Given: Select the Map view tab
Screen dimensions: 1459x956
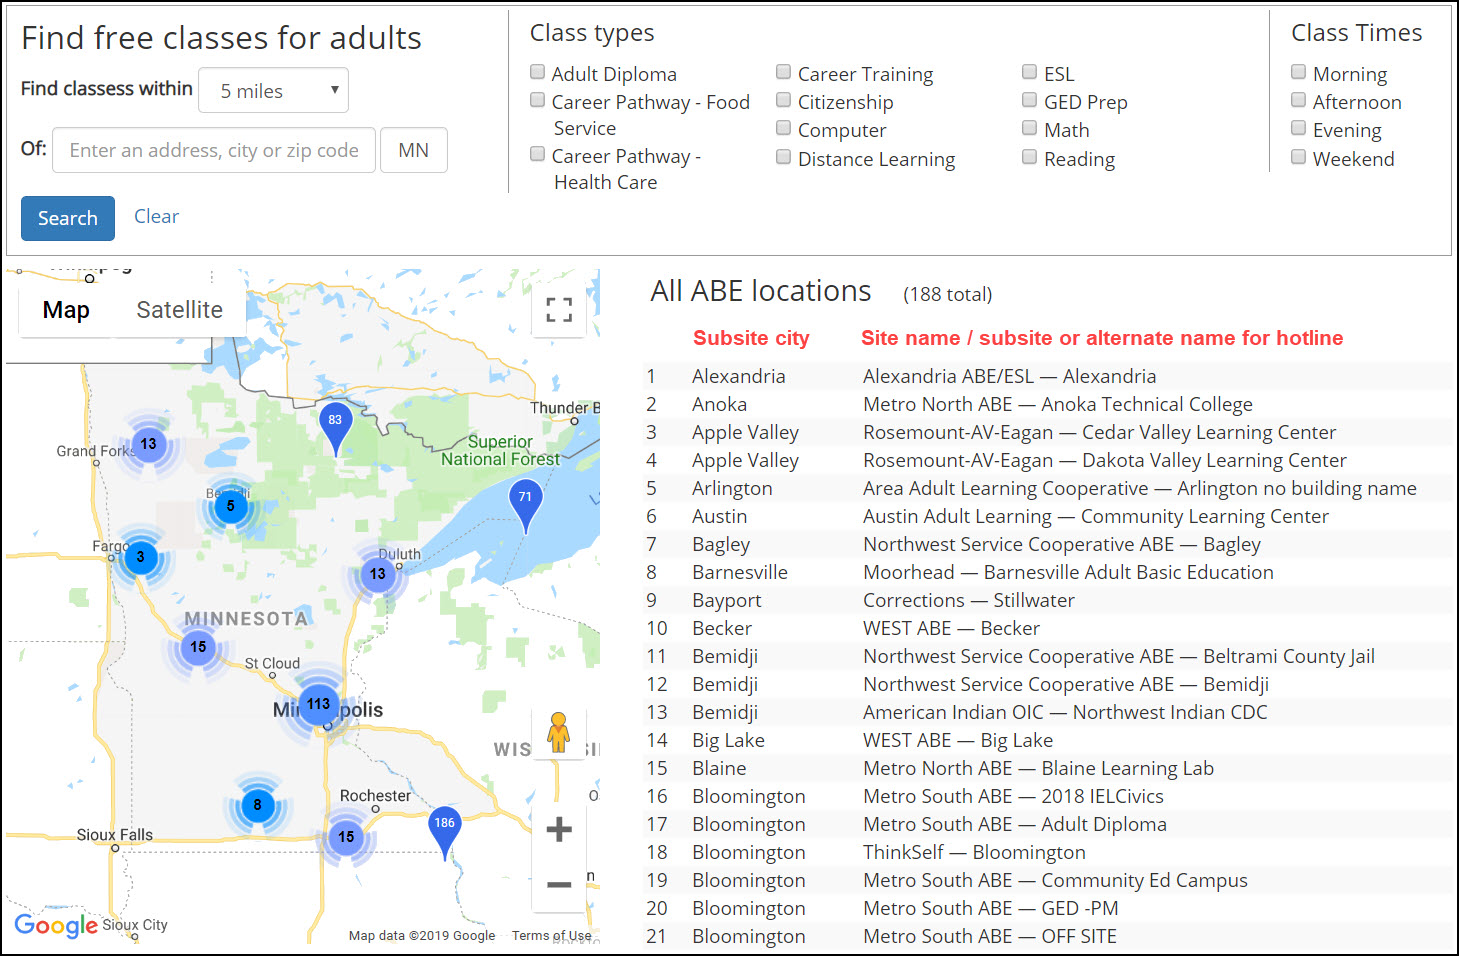Looking at the screenshot, I should (x=66, y=310).
